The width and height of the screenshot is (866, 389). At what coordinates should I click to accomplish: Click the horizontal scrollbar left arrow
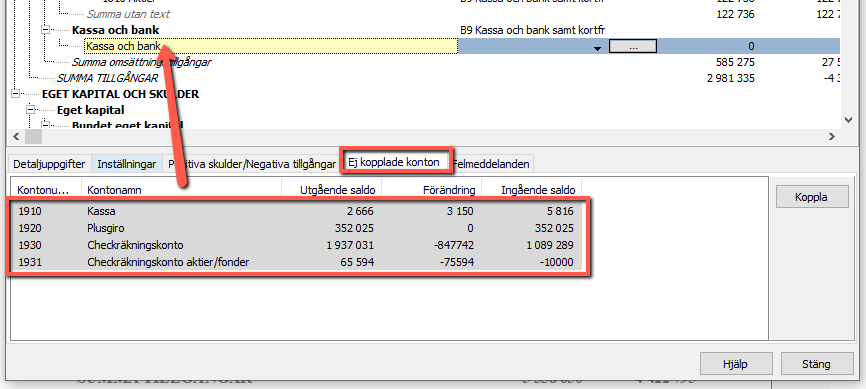pos(16,136)
